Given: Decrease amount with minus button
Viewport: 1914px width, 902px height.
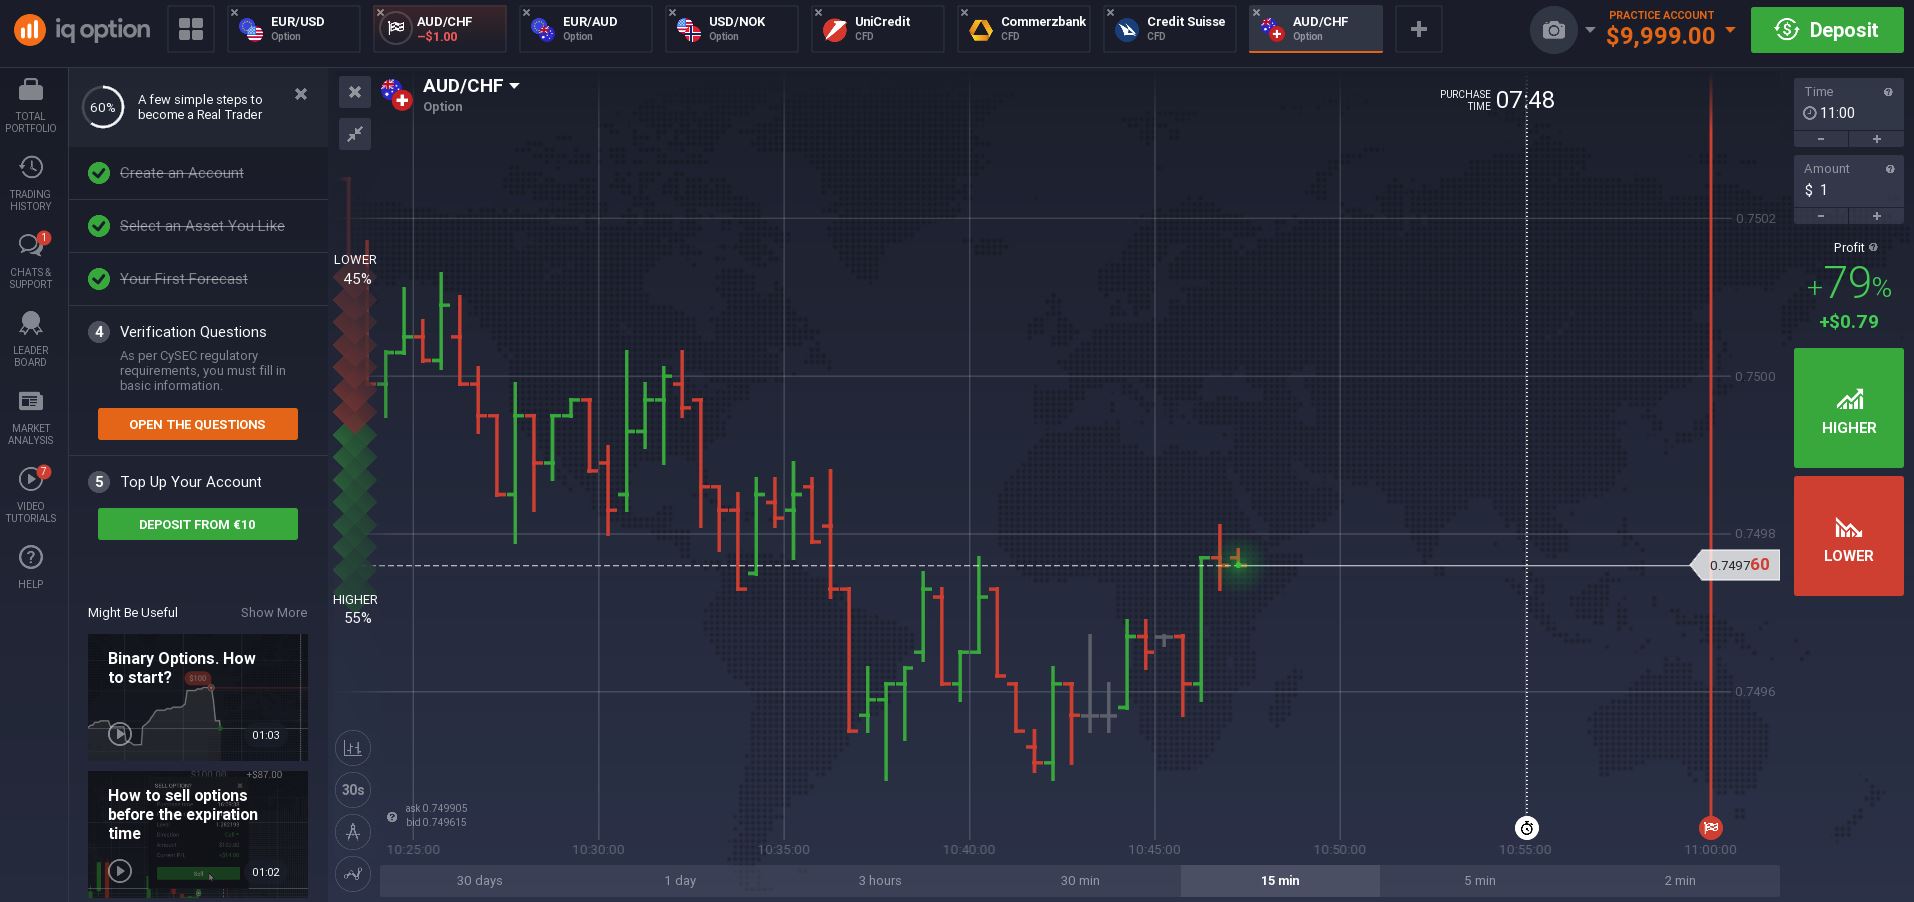Looking at the screenshot, I should tap(1821, 216).
